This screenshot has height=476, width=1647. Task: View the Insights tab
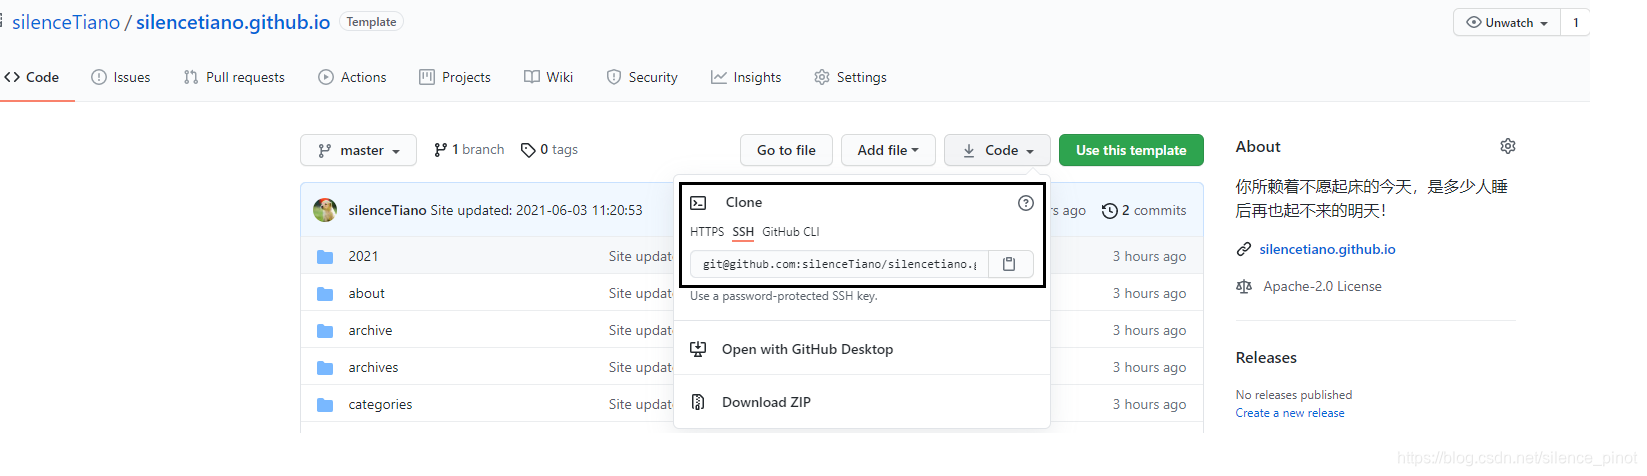746,77
